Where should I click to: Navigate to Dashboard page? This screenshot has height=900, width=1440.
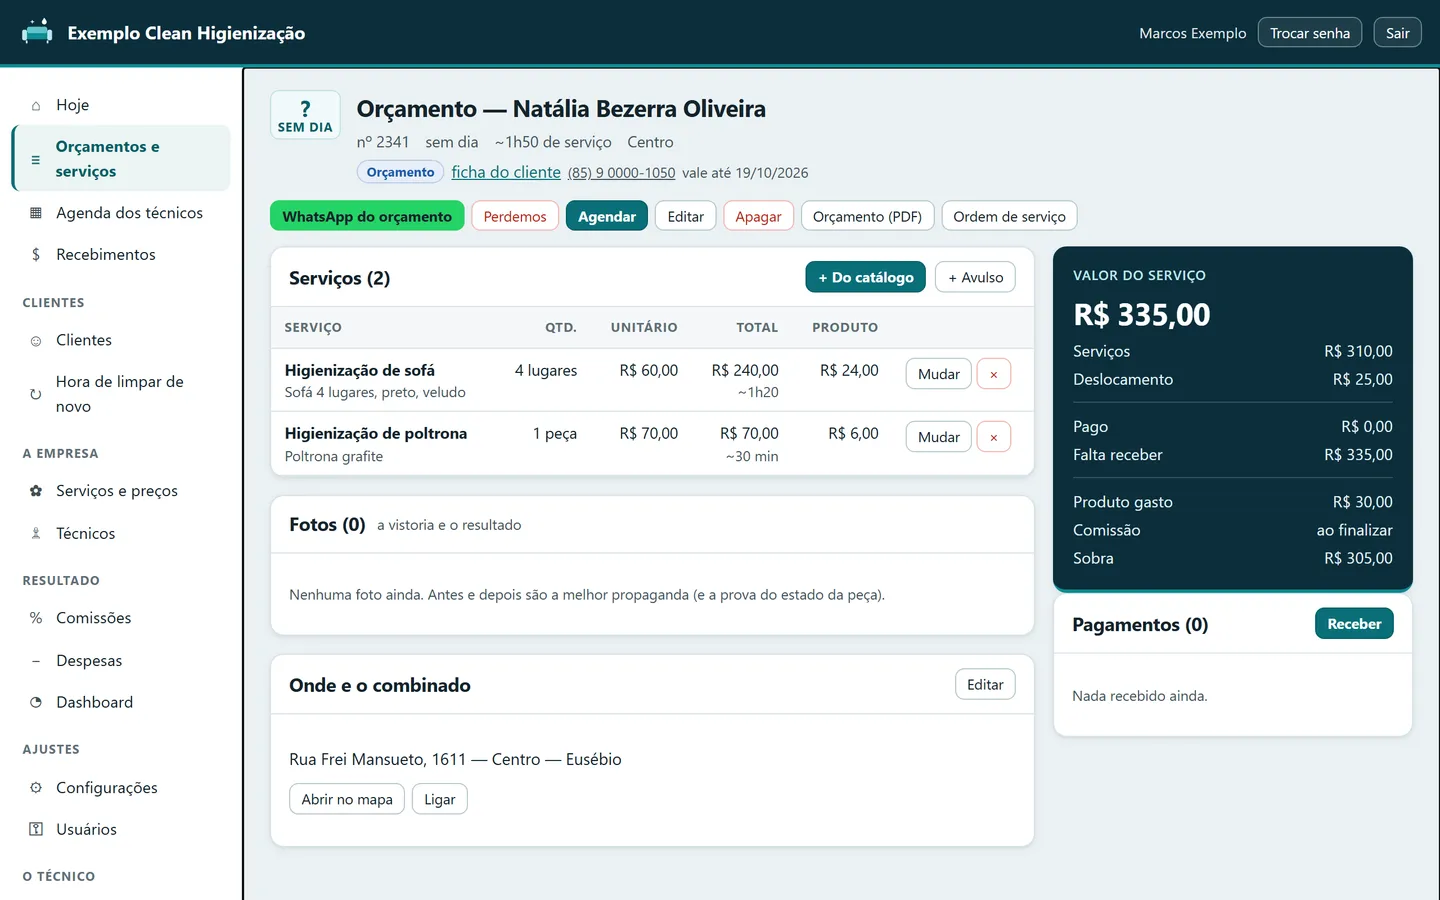[121, 702]
